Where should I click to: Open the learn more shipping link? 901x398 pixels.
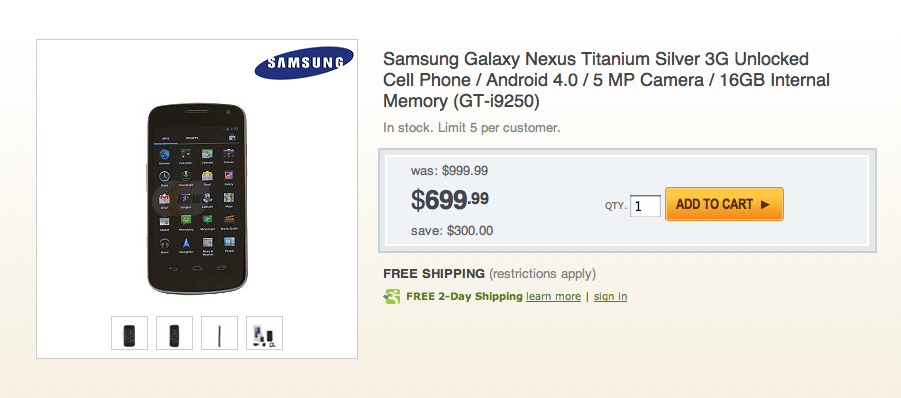coord(553,296)
